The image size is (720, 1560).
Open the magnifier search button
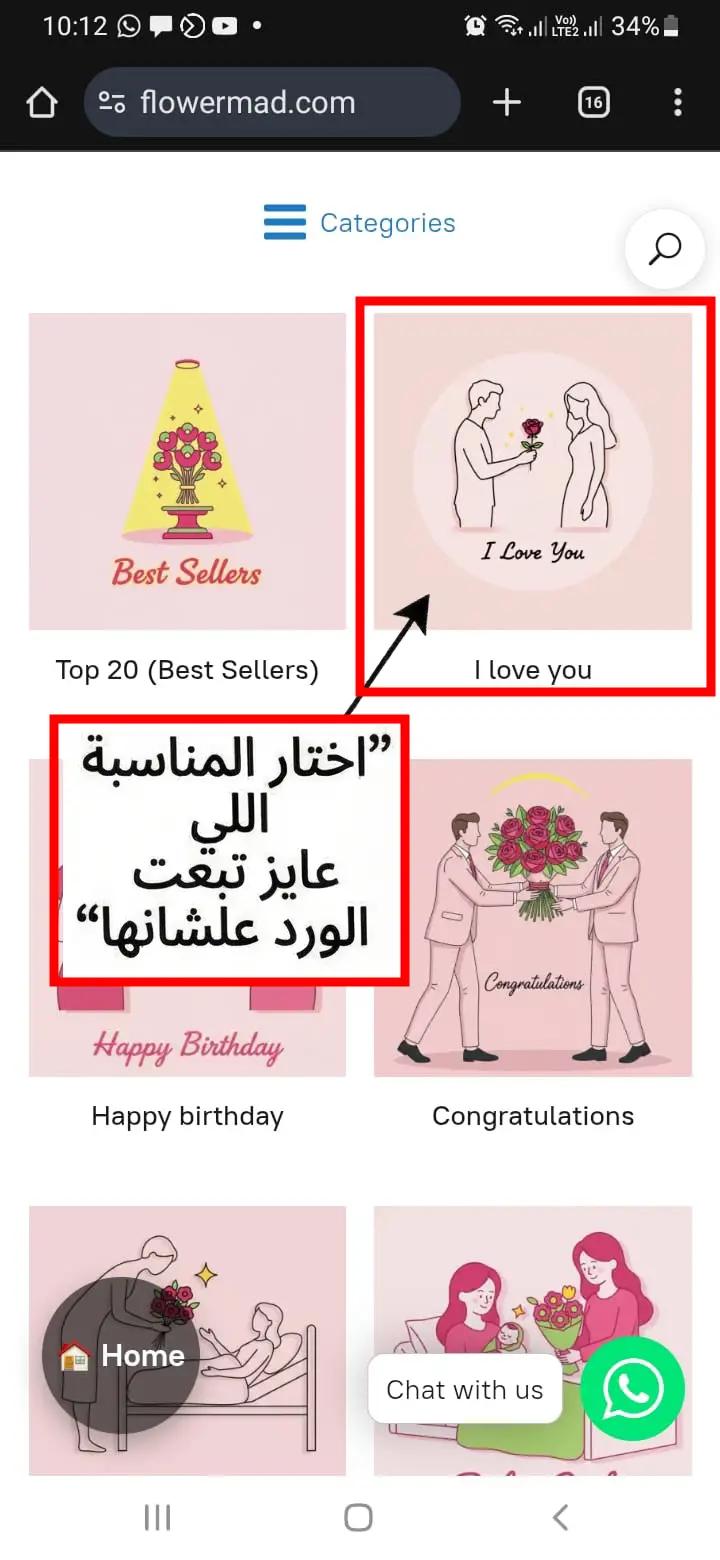[665, 248]
